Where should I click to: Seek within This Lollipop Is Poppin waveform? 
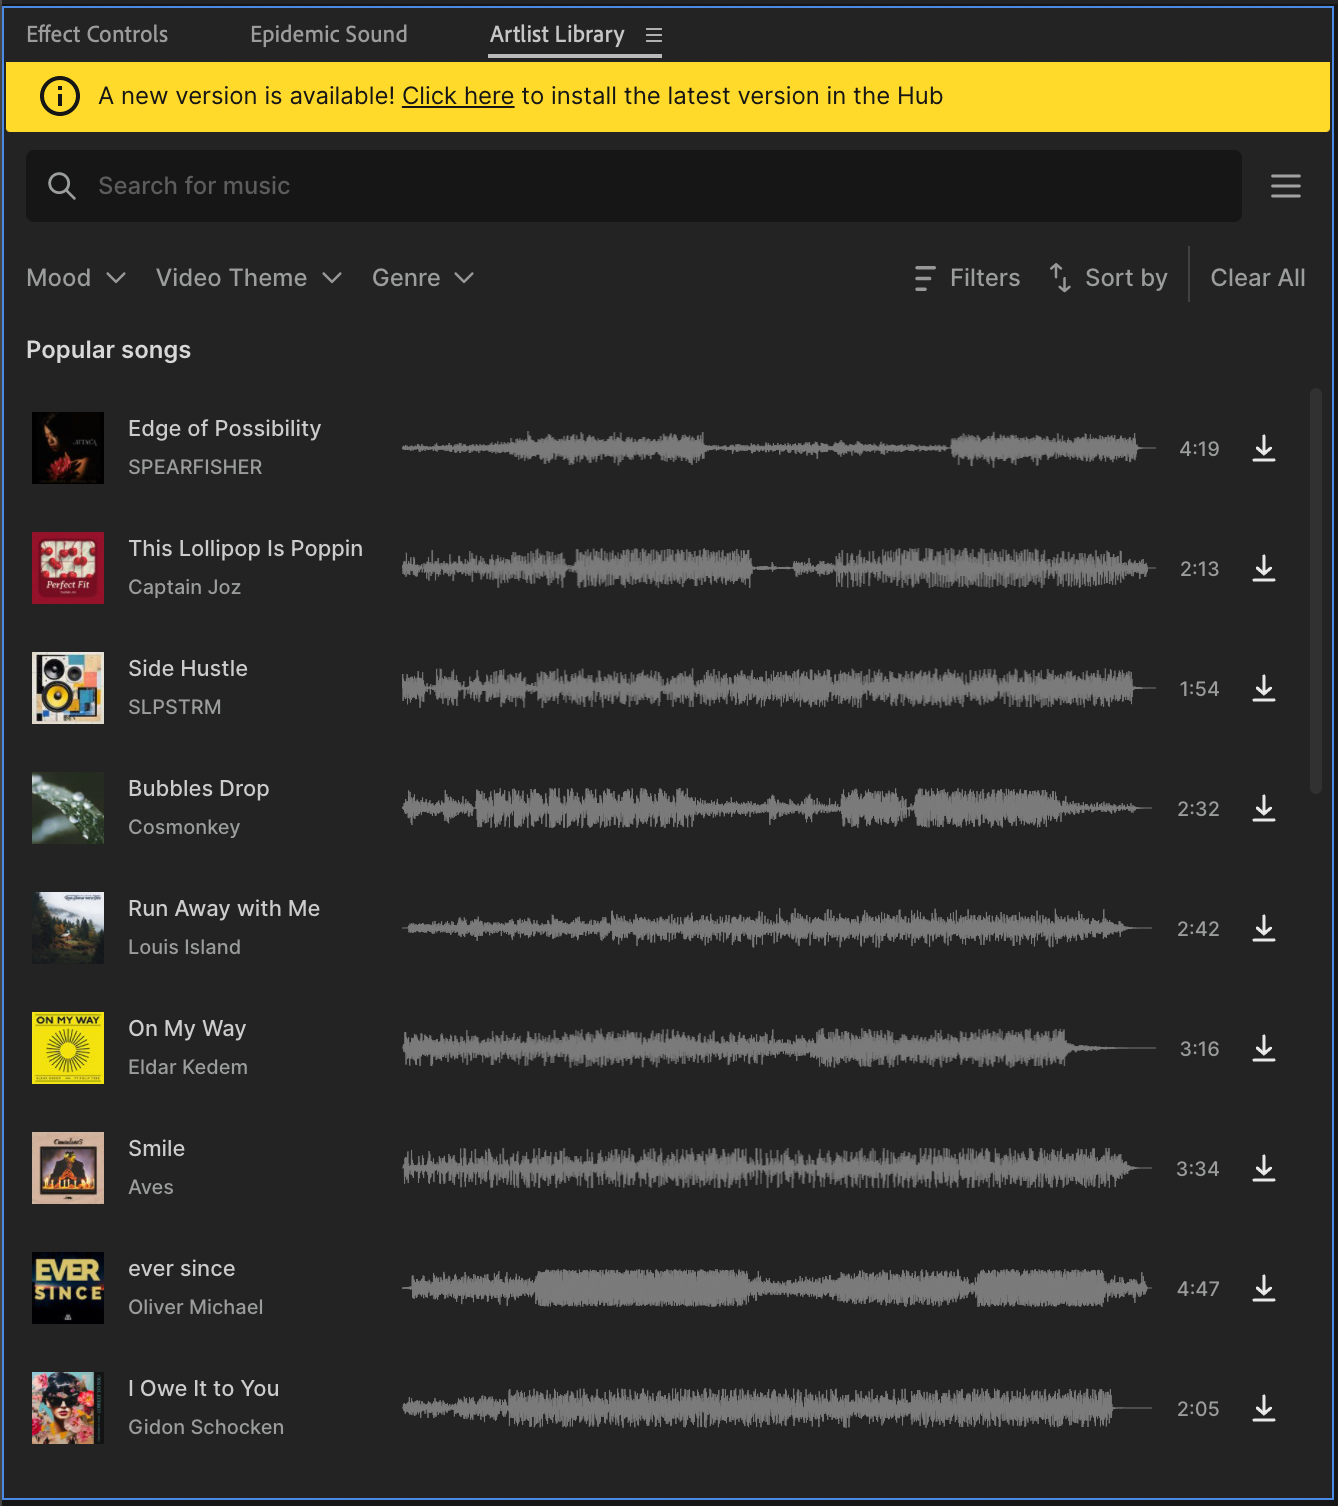coord(779,568)
